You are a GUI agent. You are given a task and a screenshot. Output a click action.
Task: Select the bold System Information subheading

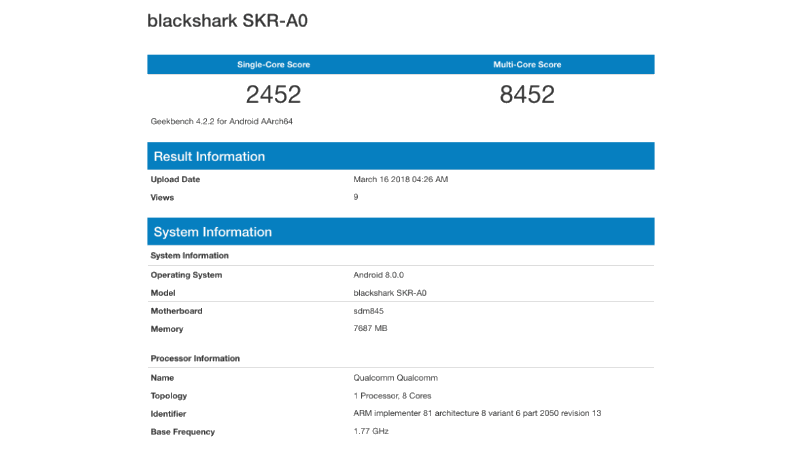(x=189, y=256)
